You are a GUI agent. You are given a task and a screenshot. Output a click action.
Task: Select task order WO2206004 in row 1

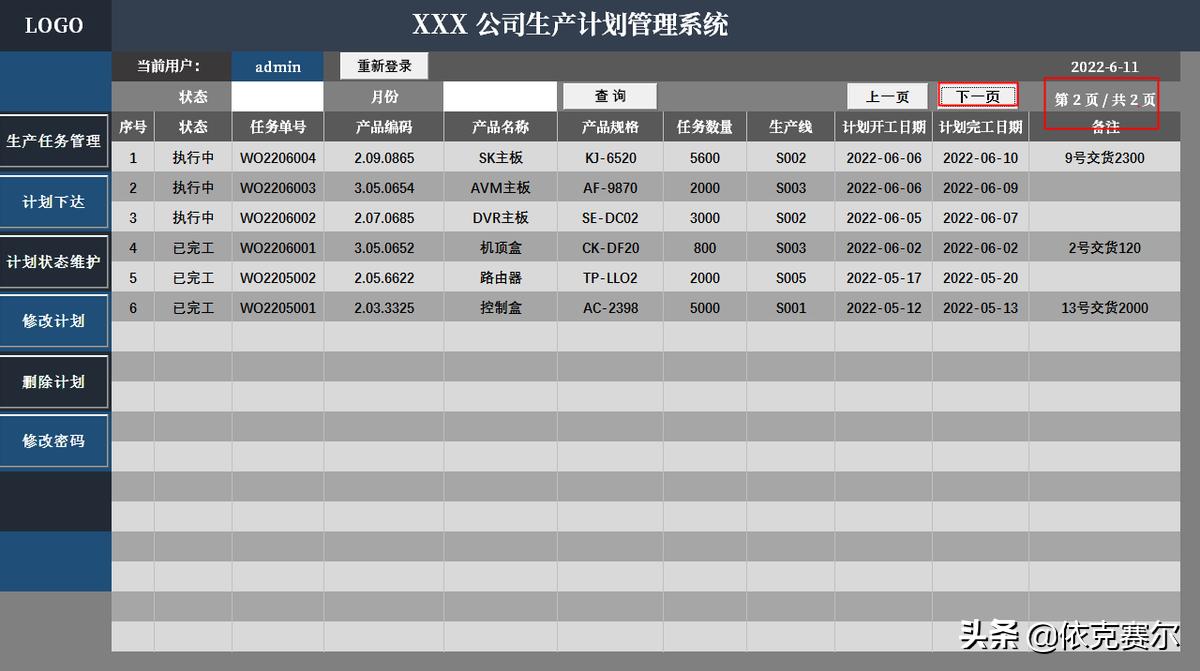[277, 157]
